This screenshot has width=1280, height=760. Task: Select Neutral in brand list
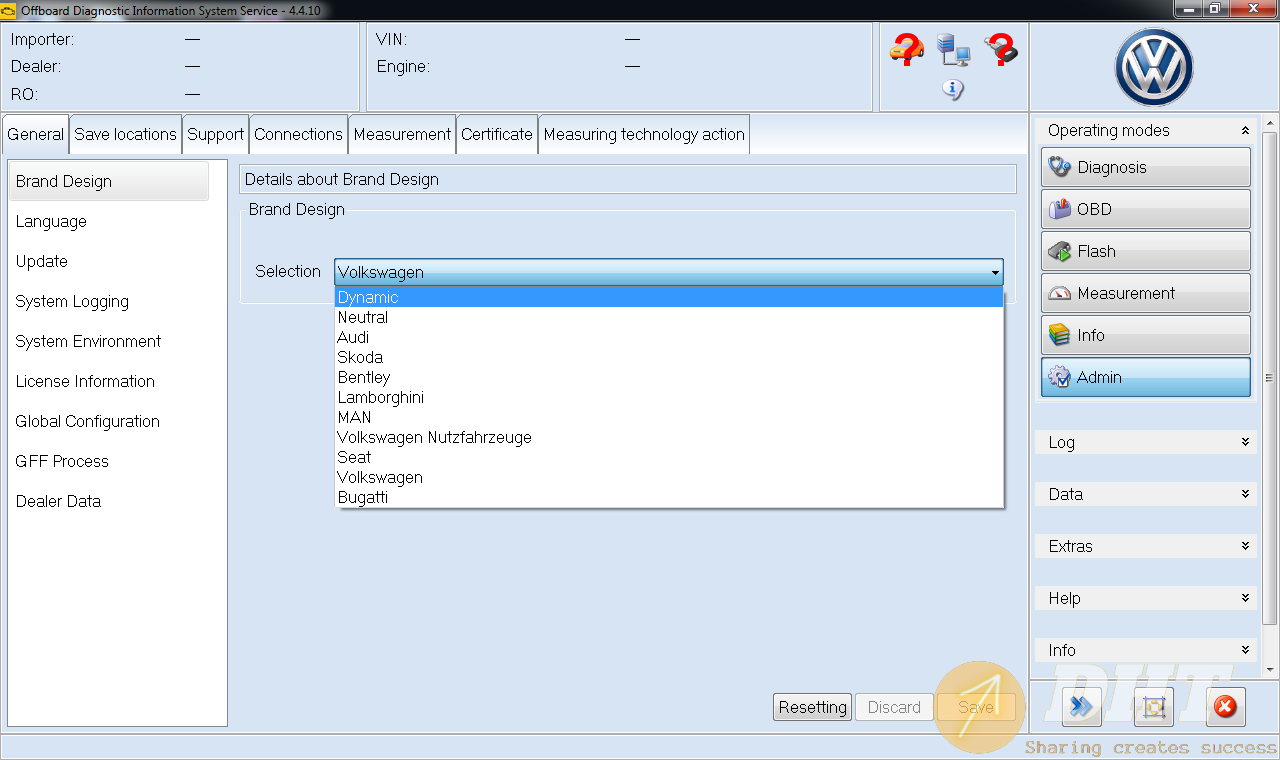point(669,317)
